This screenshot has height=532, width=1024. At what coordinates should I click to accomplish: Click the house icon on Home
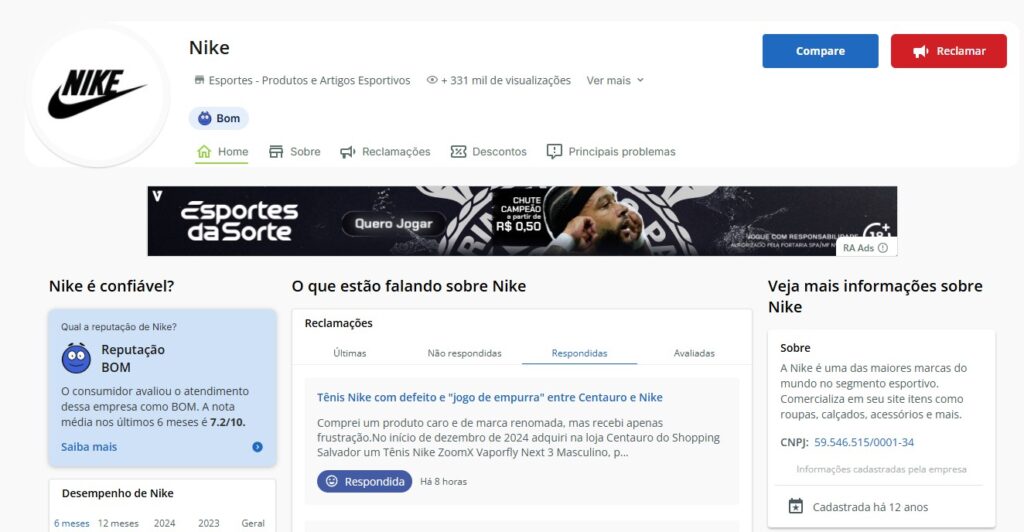pos(204,151)
